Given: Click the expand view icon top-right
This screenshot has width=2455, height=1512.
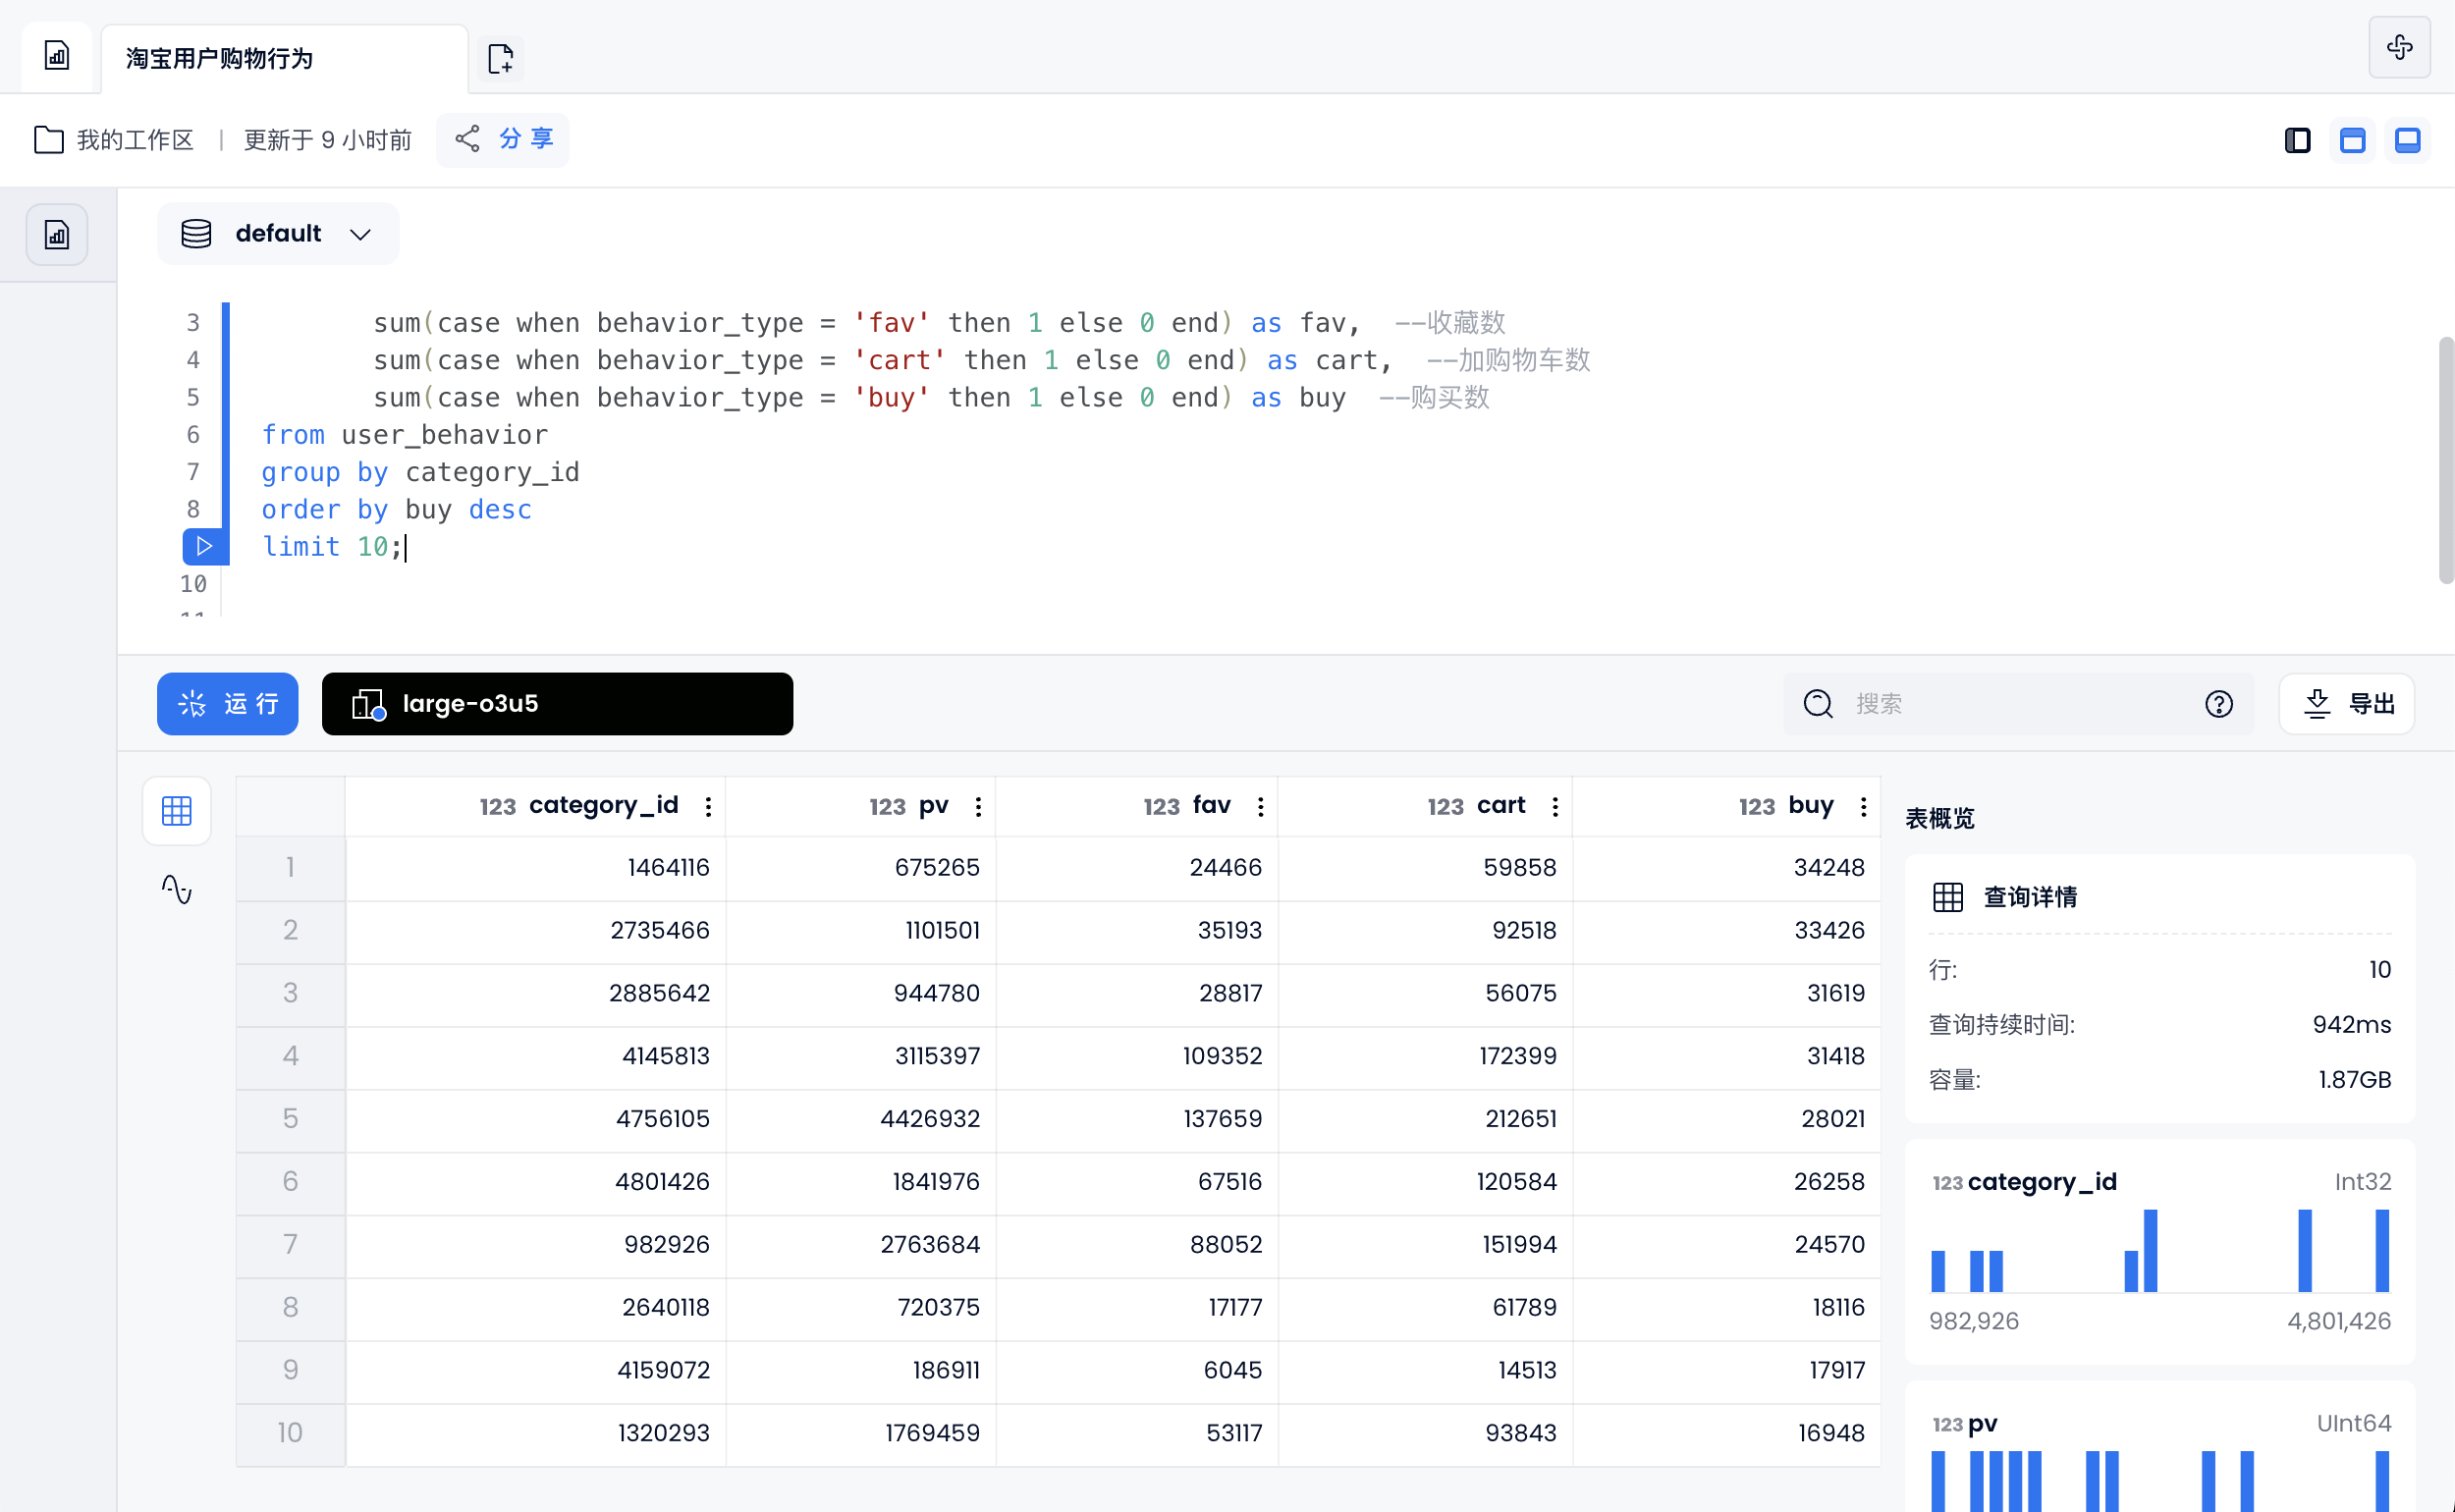Looking at the screenshot, I should point(2399,47).
